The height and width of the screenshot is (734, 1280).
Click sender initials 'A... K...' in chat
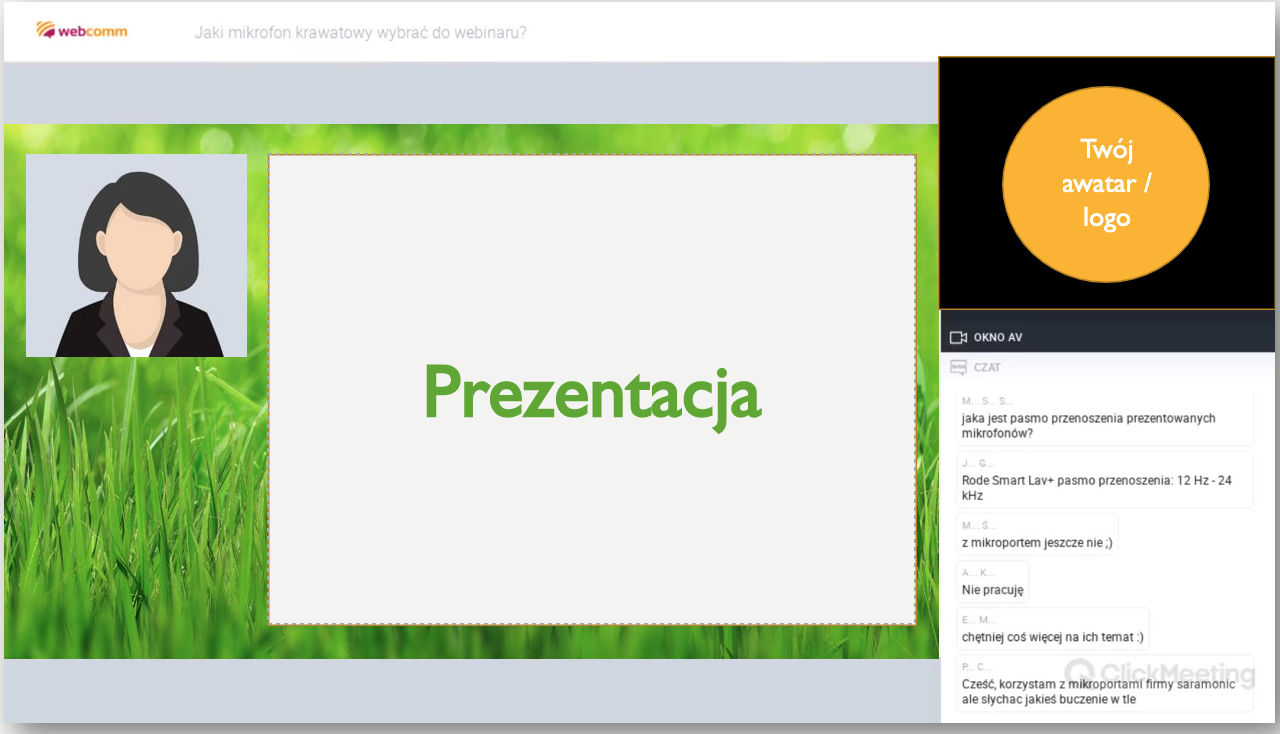pos(977,572)
